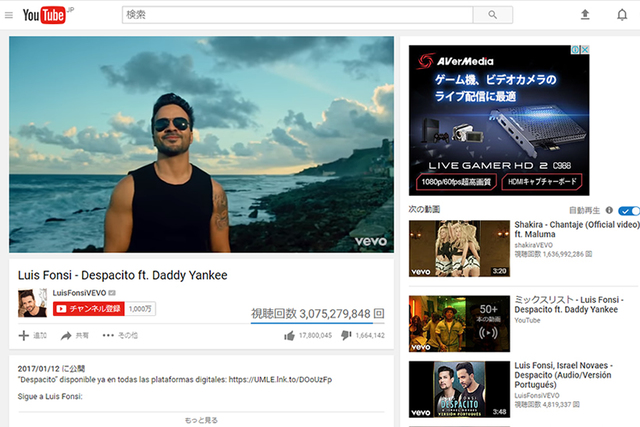Click the 視聴回数 4,819,337 view count
Viewport: 640px width, 427px height.
(x=547, y=405)
